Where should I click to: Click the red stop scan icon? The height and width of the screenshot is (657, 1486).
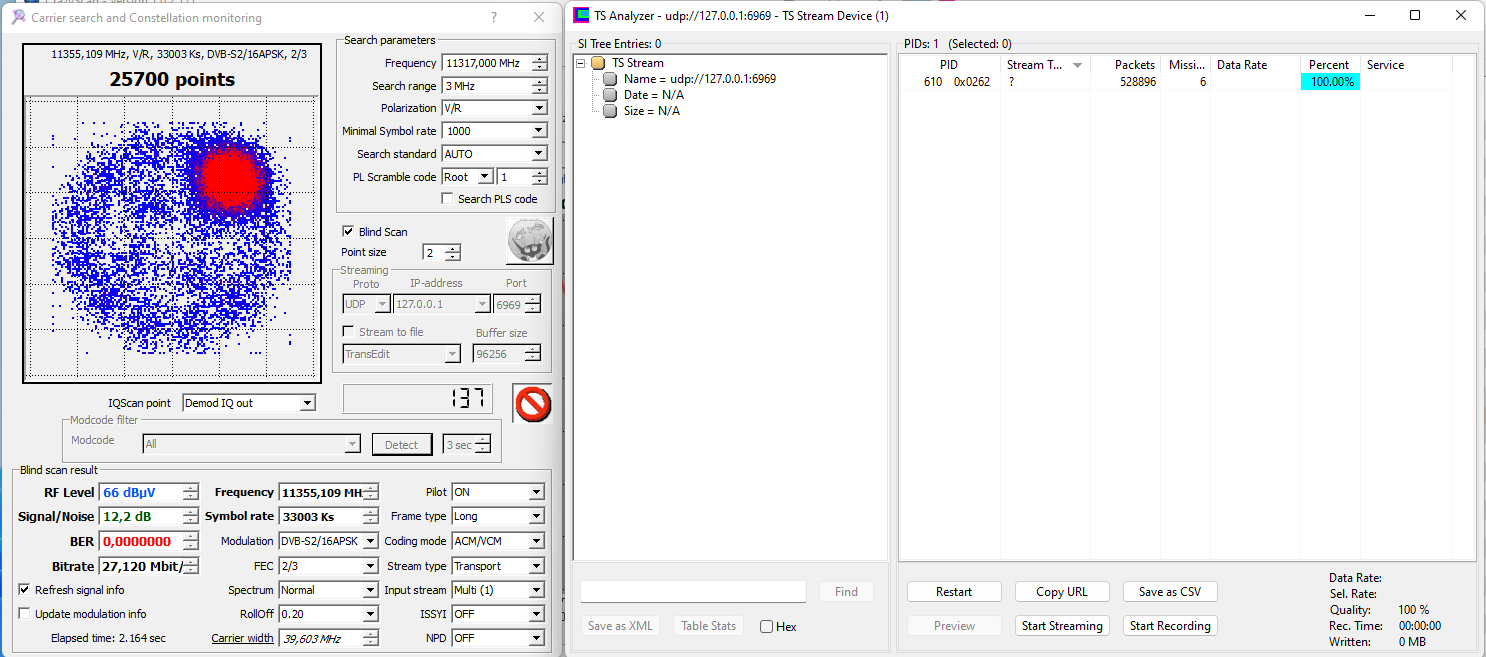coord(532,403)
